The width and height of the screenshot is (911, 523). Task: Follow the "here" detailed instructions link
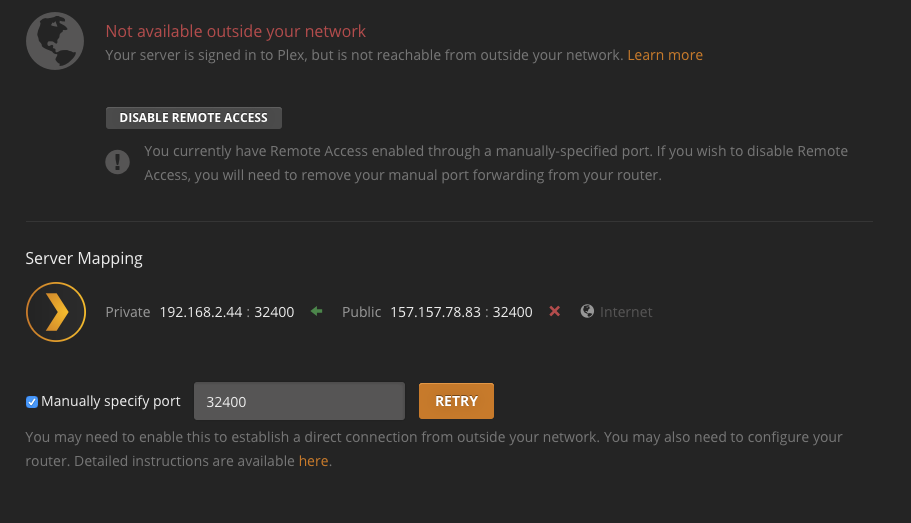pos(313,461)
